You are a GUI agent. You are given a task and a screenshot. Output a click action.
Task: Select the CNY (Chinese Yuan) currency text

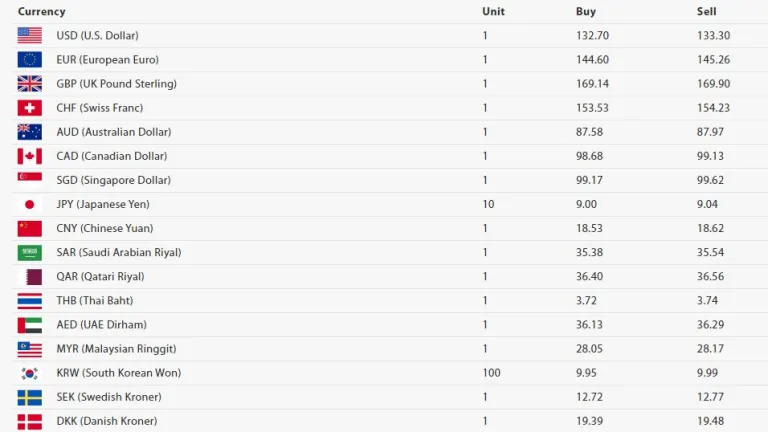106,228
